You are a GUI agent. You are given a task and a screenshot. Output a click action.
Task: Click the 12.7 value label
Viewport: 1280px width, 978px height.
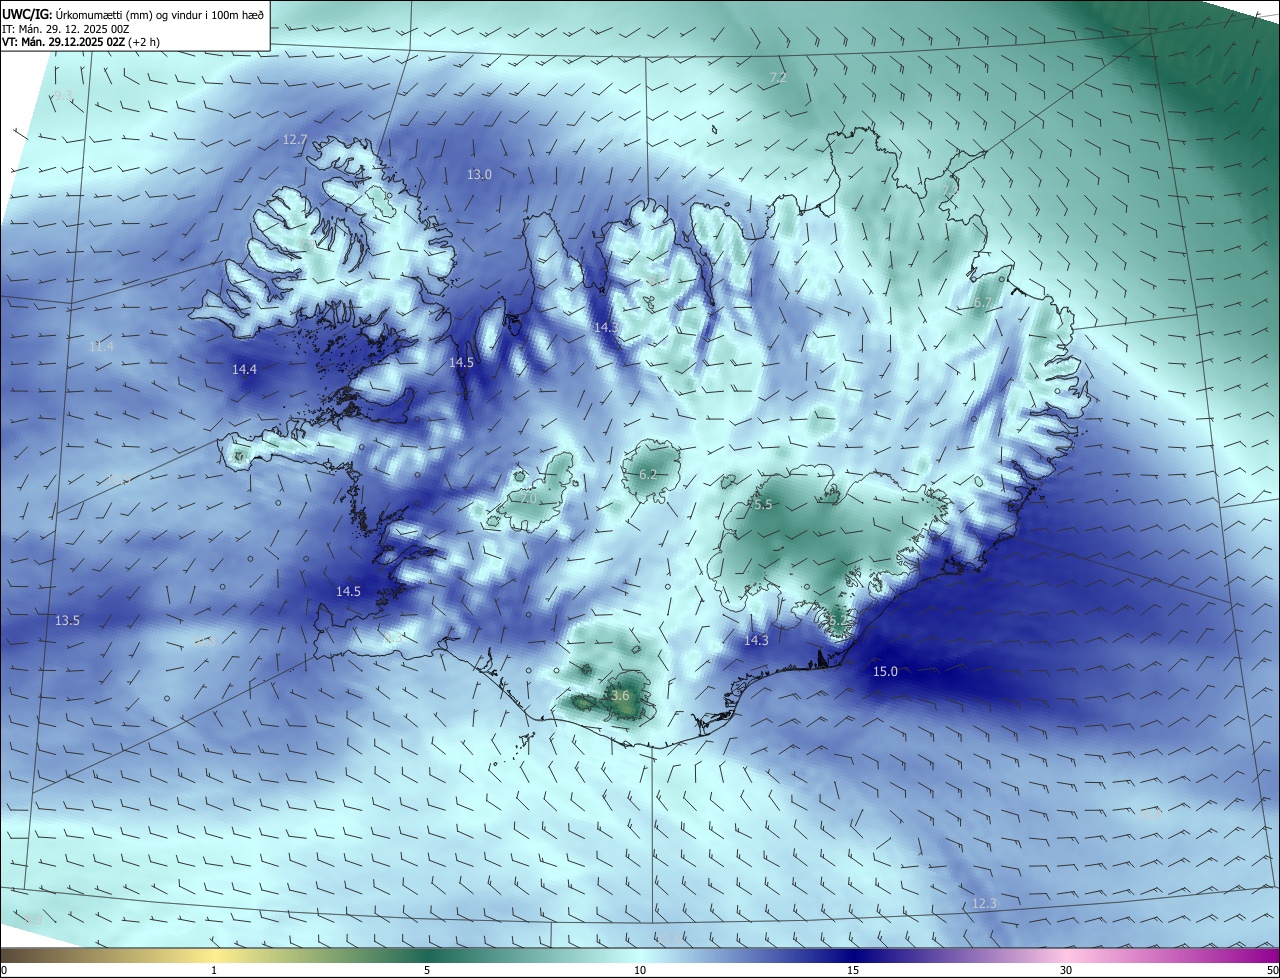click(x=295, y=139)
